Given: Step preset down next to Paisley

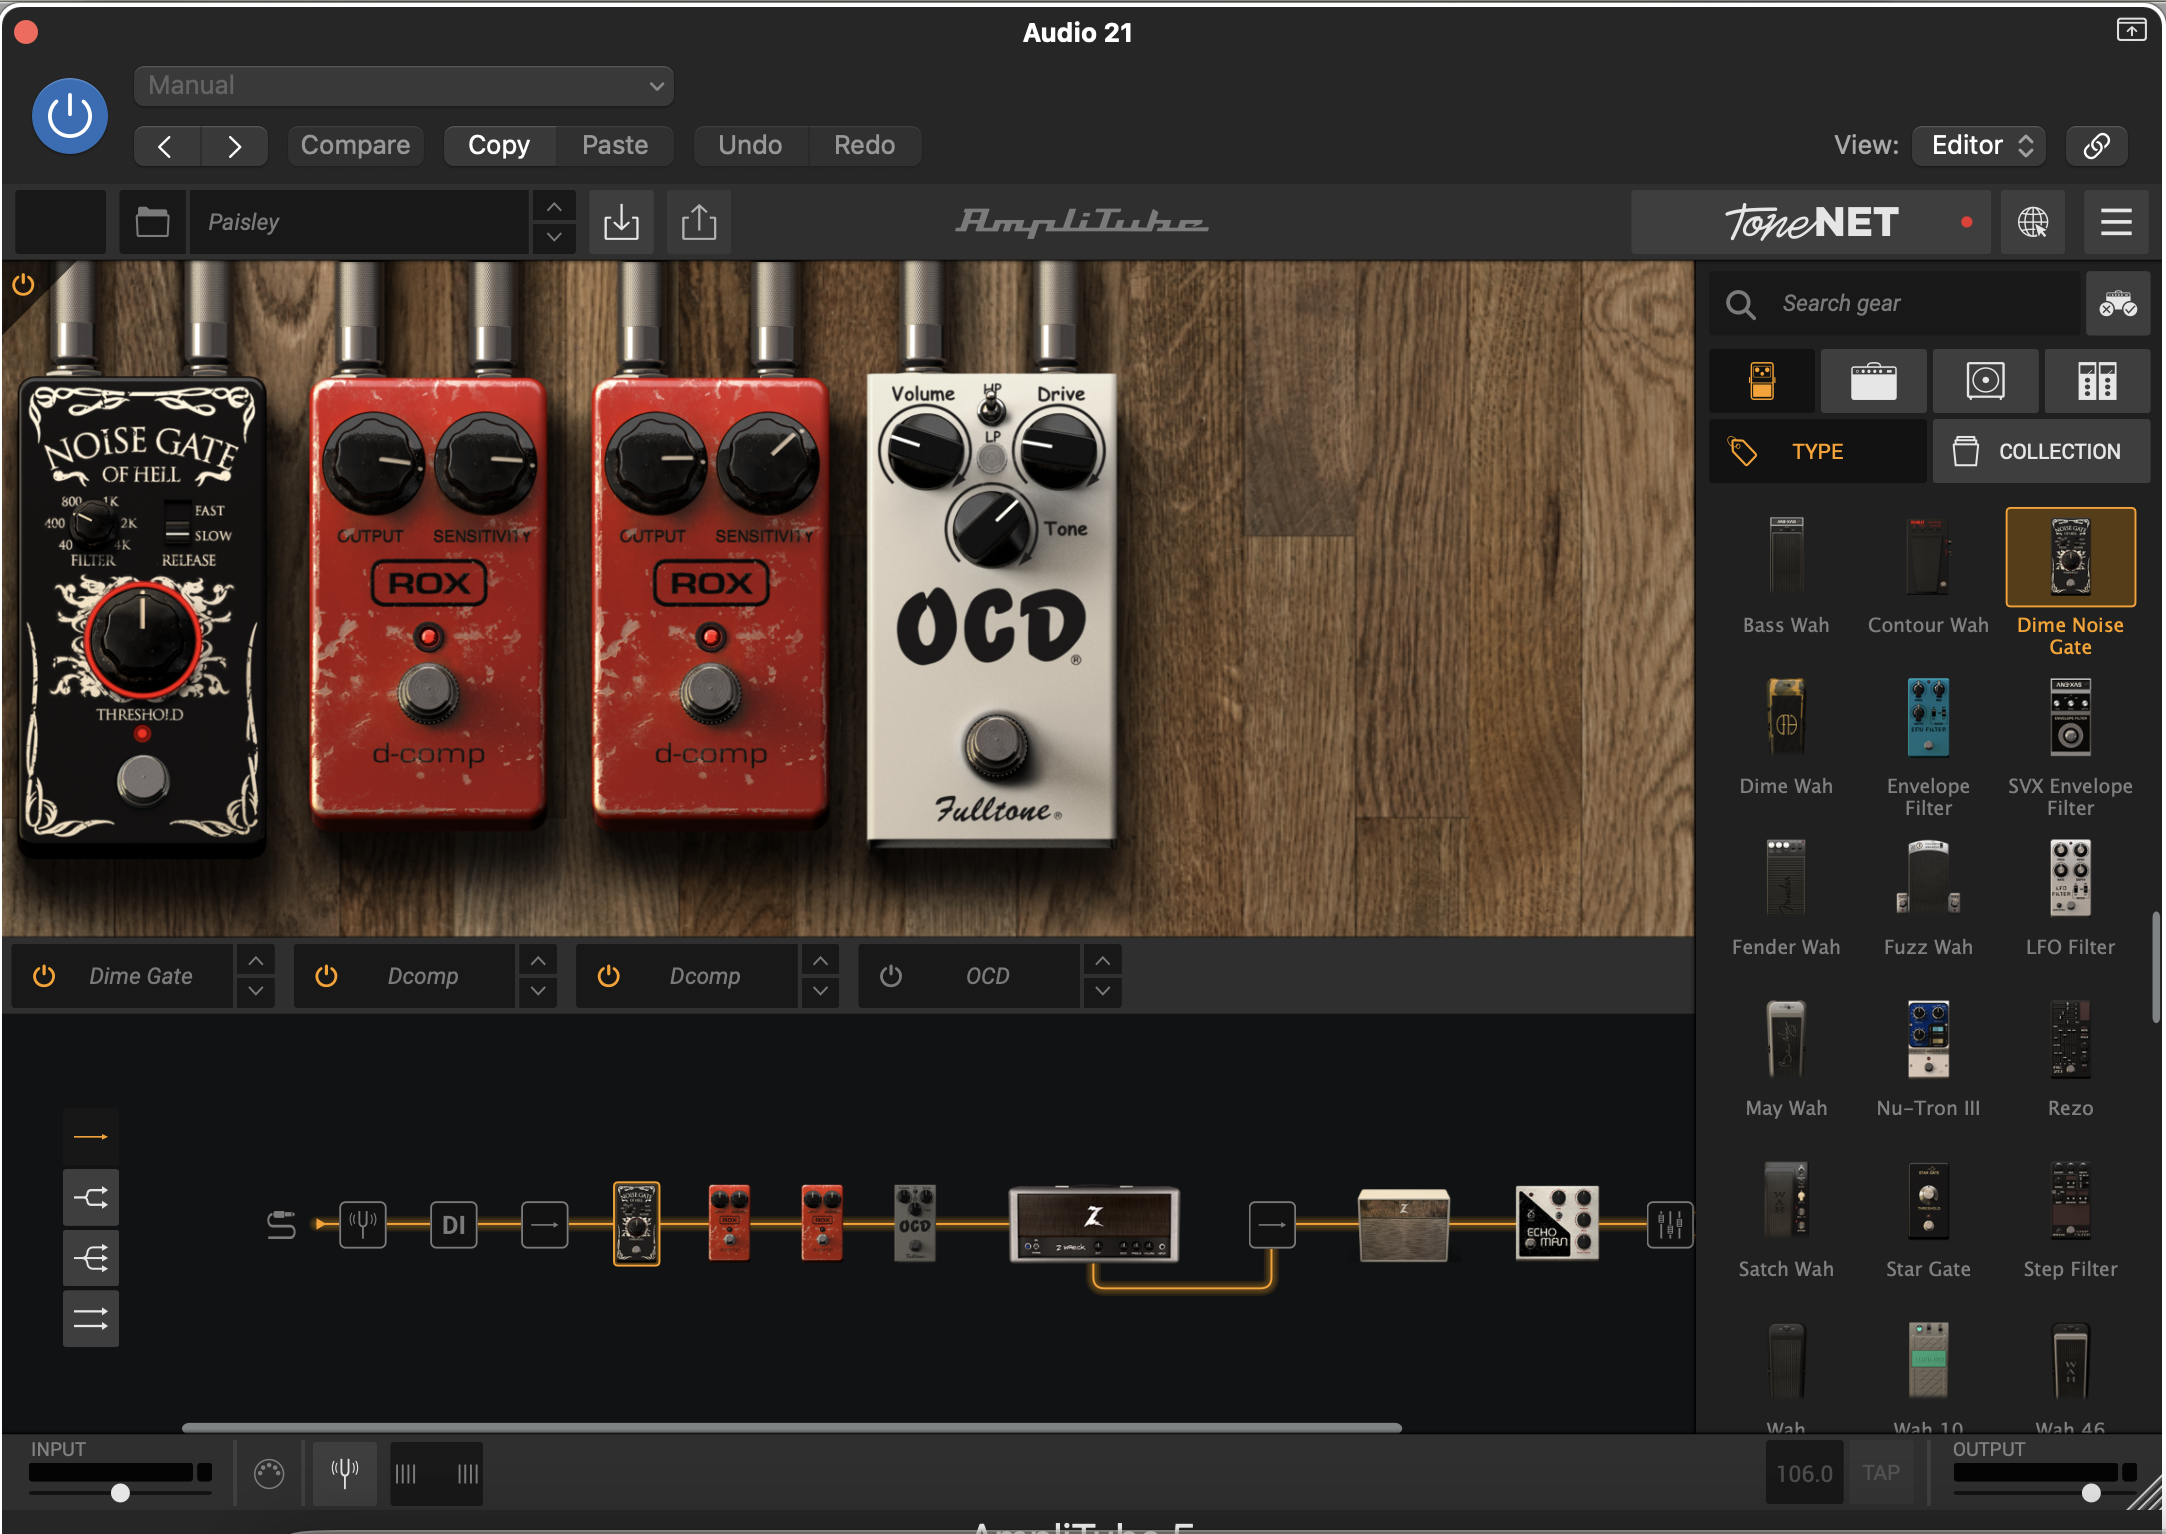Looking at the screenshot, I should [554, 238].
